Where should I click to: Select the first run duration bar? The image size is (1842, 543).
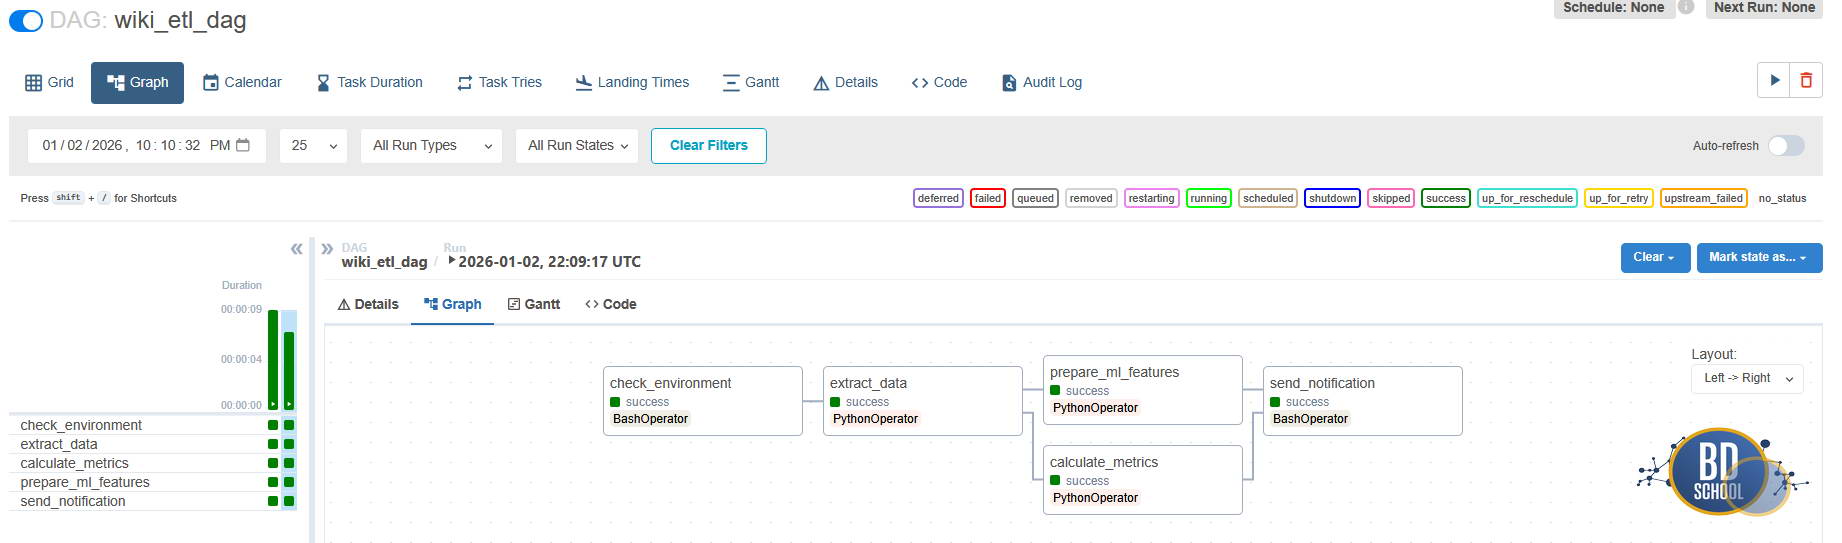point(273,360)
